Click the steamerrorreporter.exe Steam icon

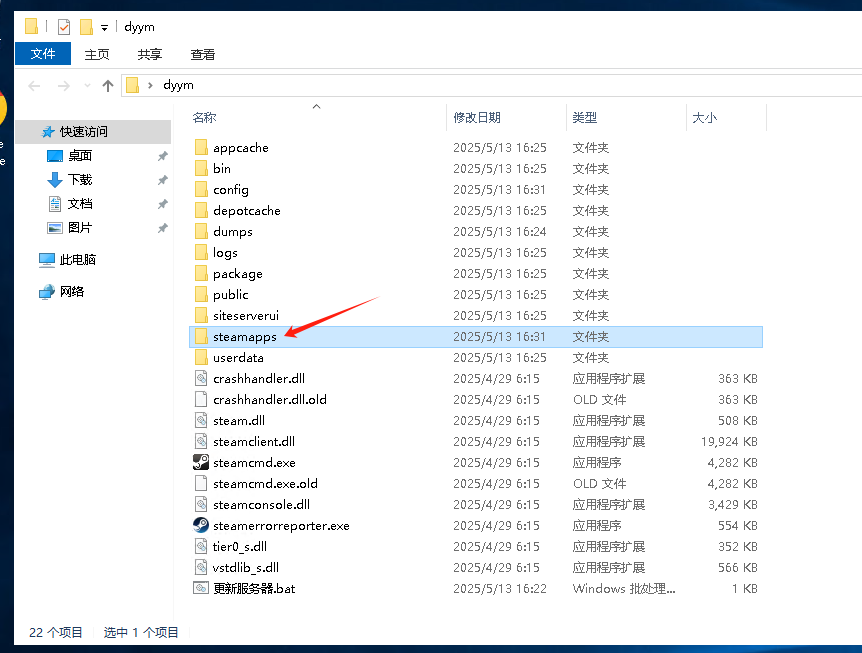coord(201,525)
